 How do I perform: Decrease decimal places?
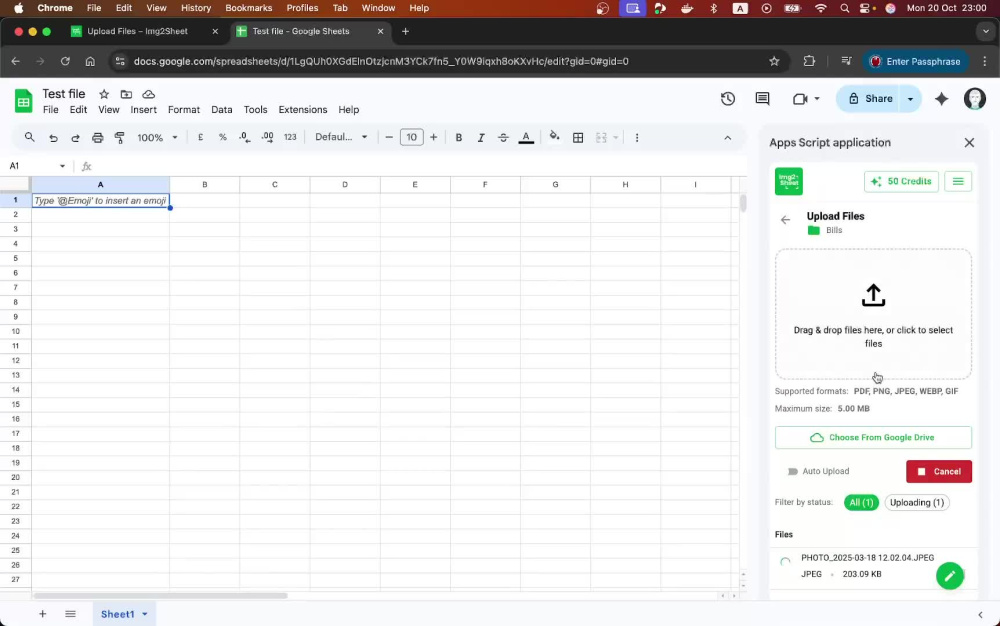[x=245, y=137]
